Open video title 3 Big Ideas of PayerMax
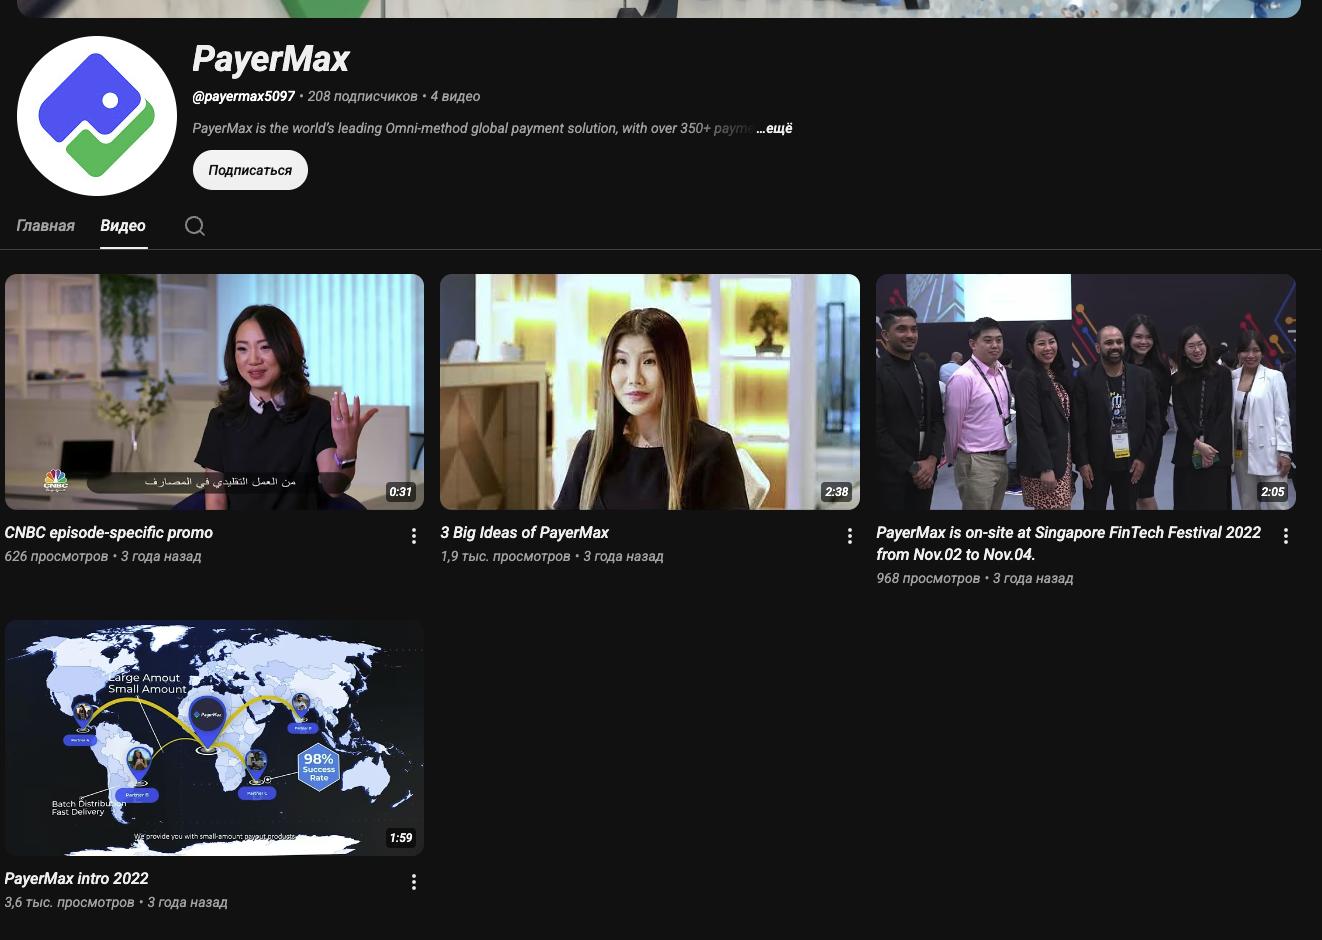 (x=525, y=533)
